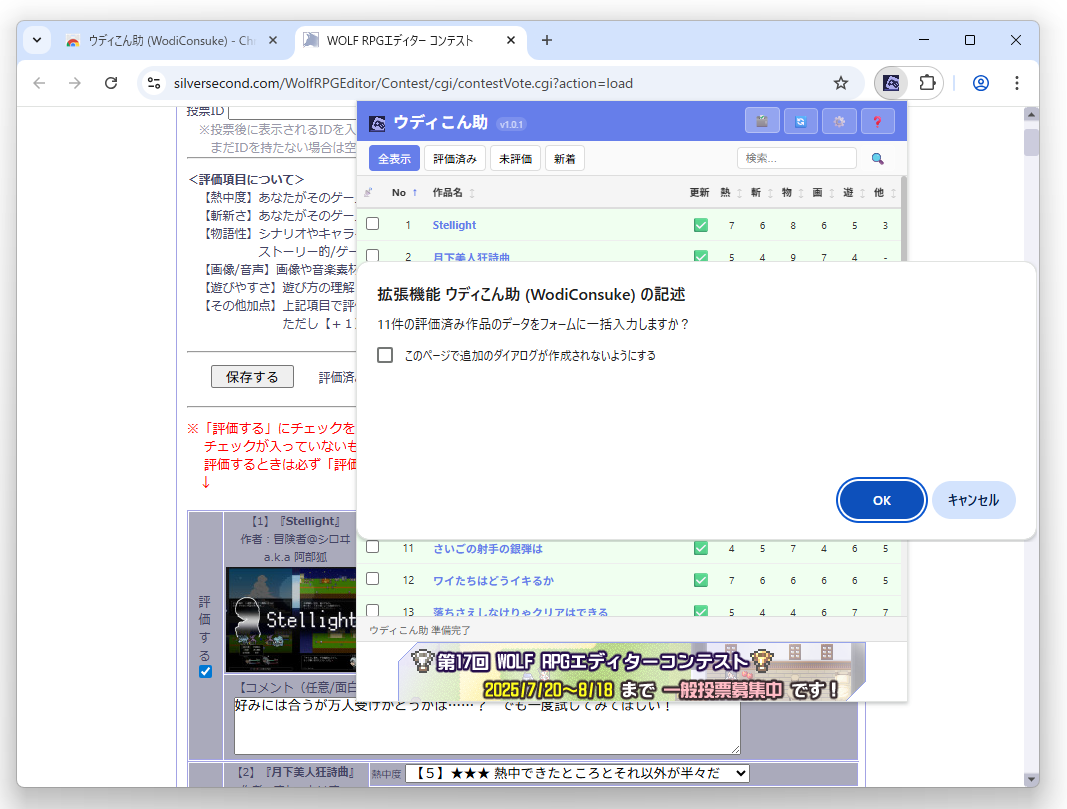Click the sort arrows next to 作品名
The image size is (1067, 809).
[x=469, y=192]
